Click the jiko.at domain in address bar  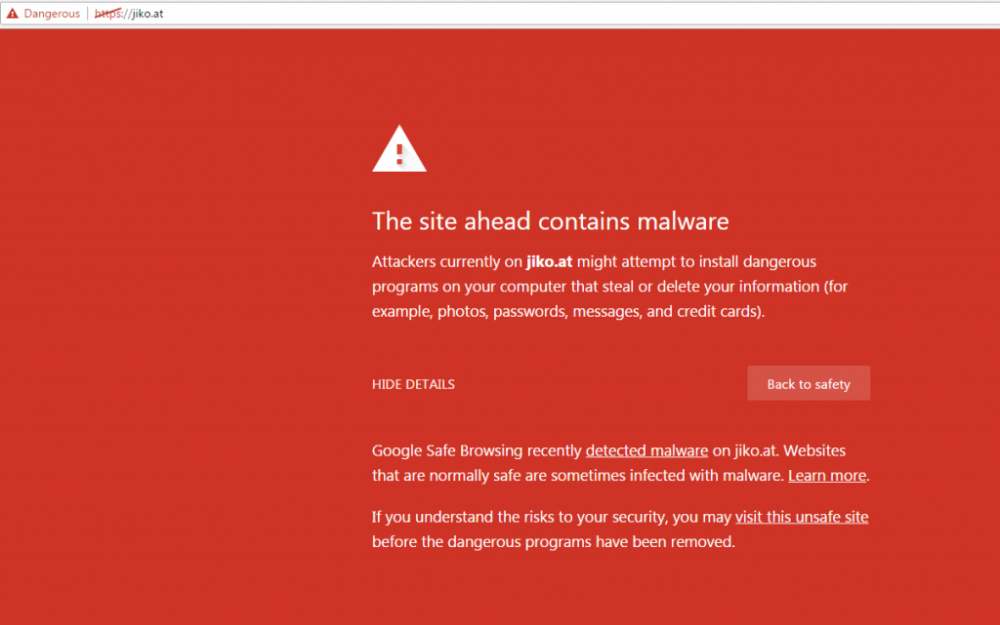(147, 14)
